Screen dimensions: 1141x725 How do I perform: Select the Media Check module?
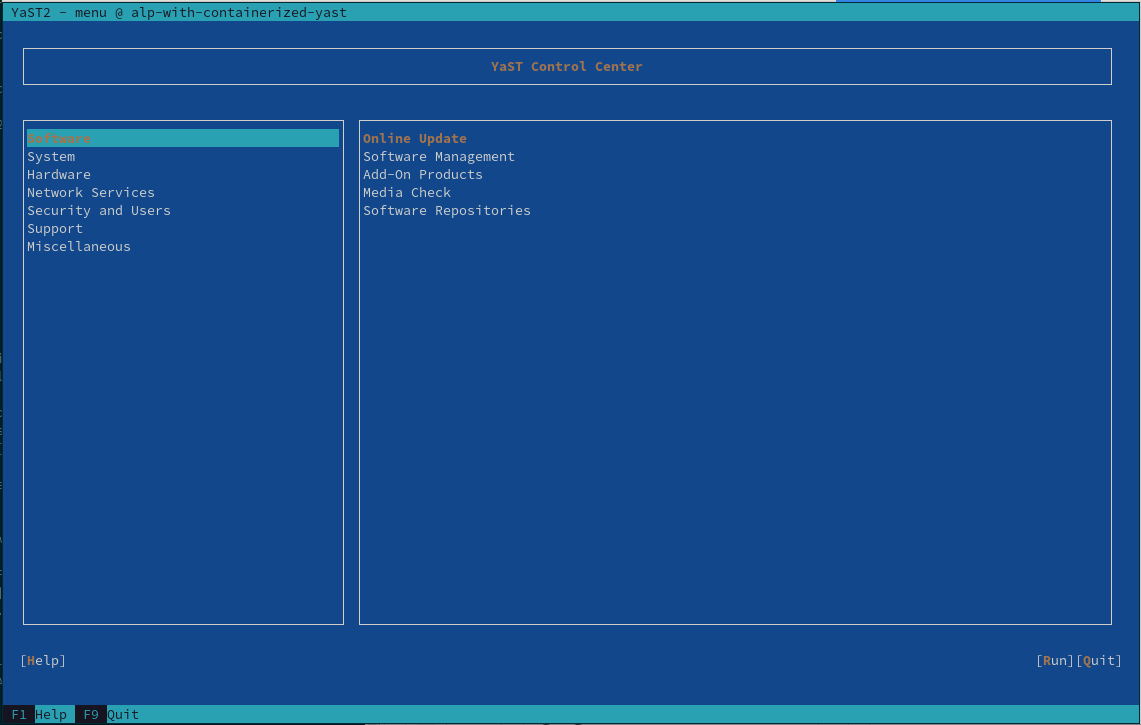click(x=407, y=192)
